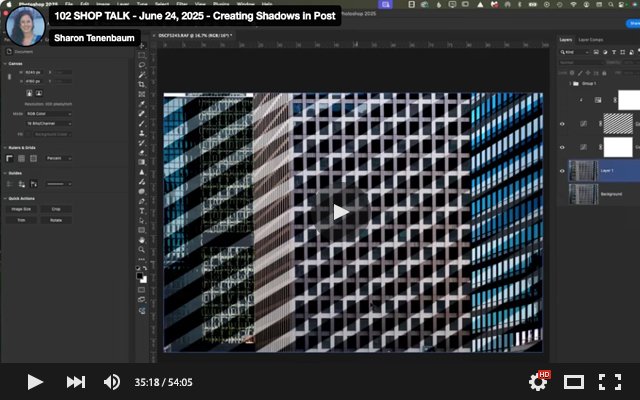Filter layers by shape layer icon
640x400 pixels.
coord(622,52)
